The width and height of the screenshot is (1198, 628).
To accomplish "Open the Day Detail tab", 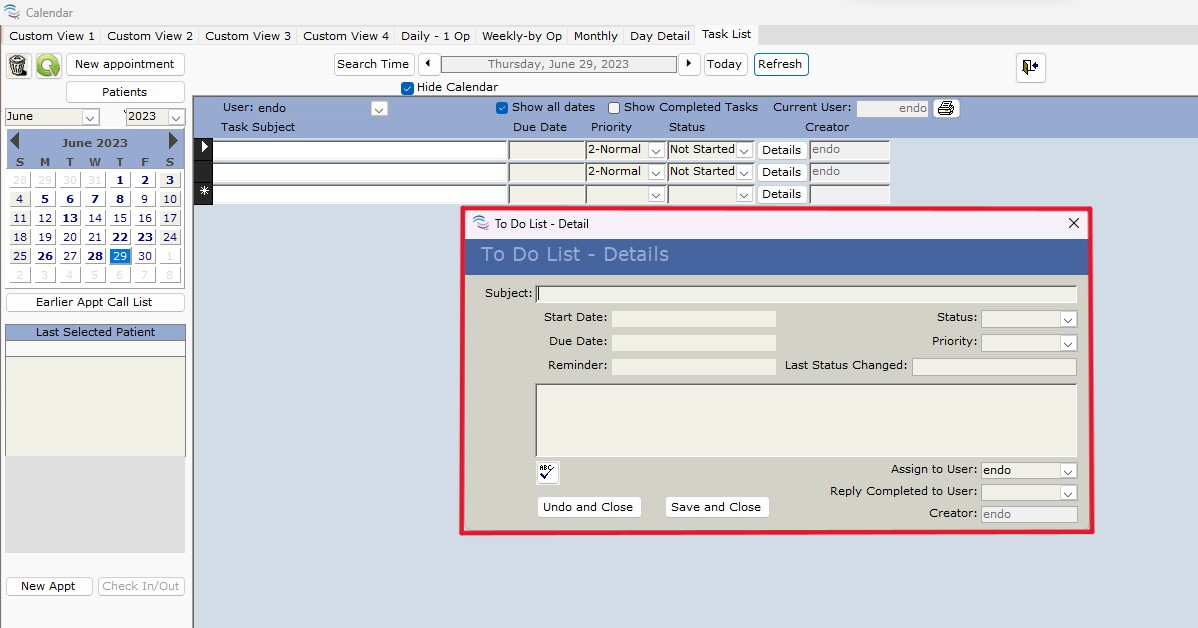I will point(659,36).
